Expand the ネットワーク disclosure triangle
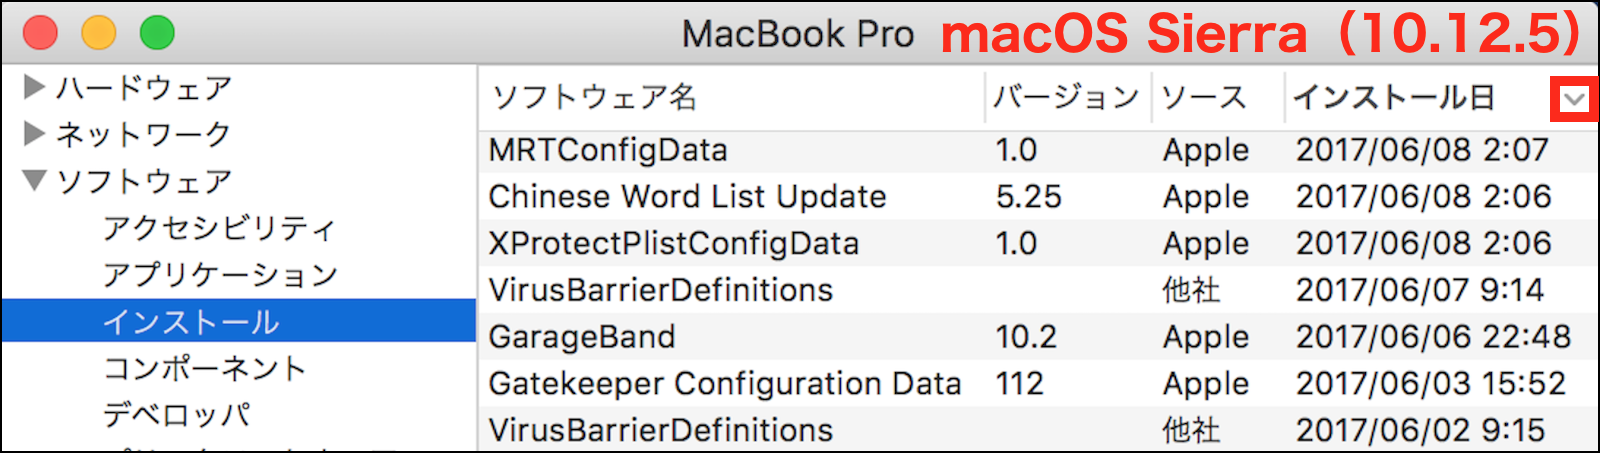 click(x=34, y=133)
